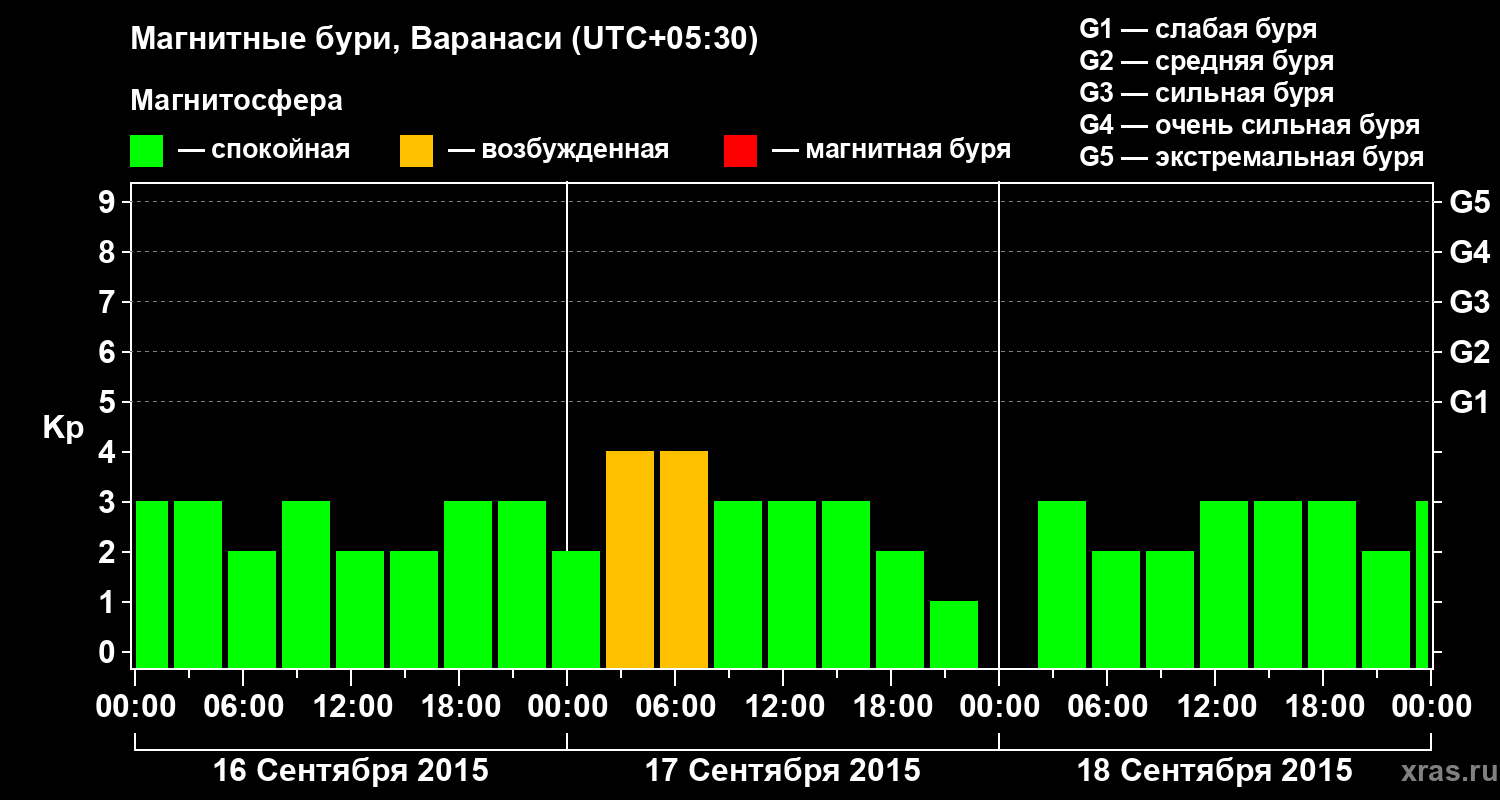Click the legend line 'G5 — экстремальная буря'
Image resolution: width=1500 pixels, height=800 pixels.
click(1252, 157)
